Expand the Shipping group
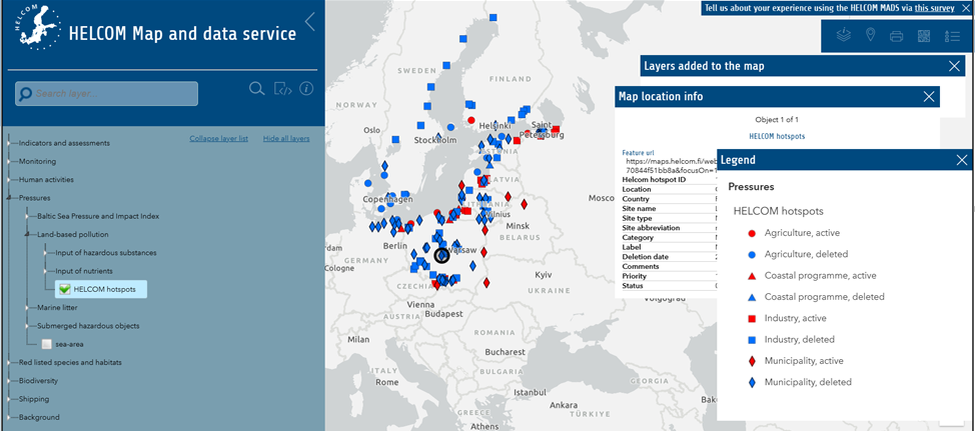The width and height of the screenshot is (975, 431). 9,399
